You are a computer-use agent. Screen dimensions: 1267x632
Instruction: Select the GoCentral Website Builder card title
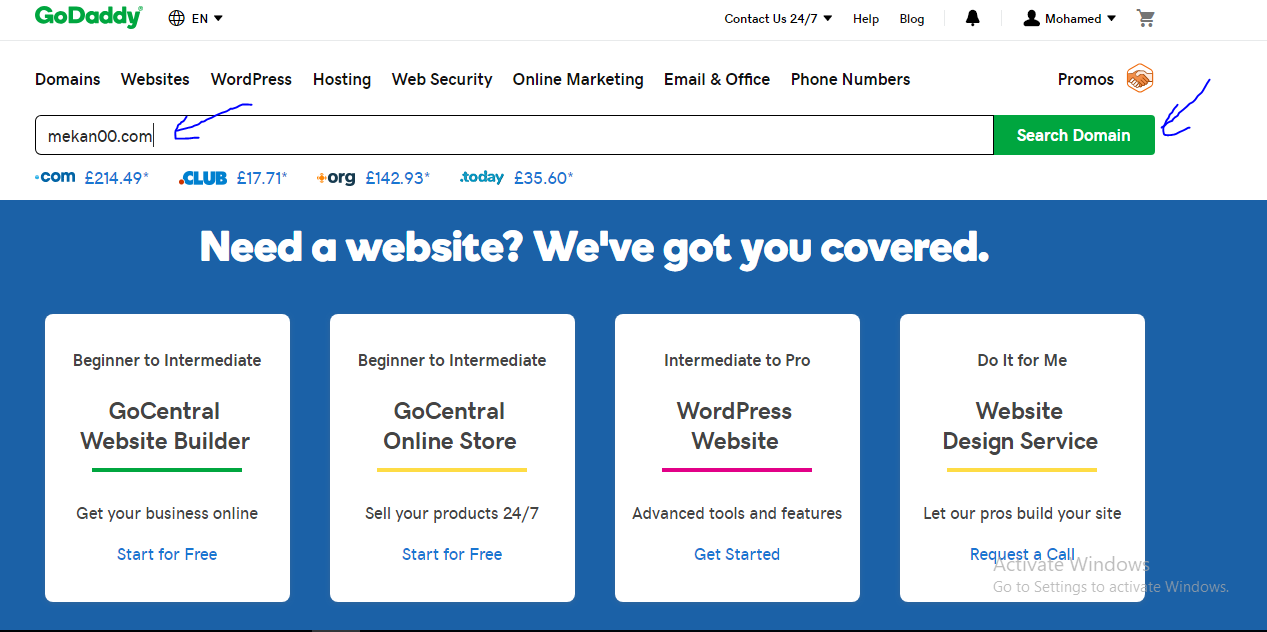(x=165, y=426)
